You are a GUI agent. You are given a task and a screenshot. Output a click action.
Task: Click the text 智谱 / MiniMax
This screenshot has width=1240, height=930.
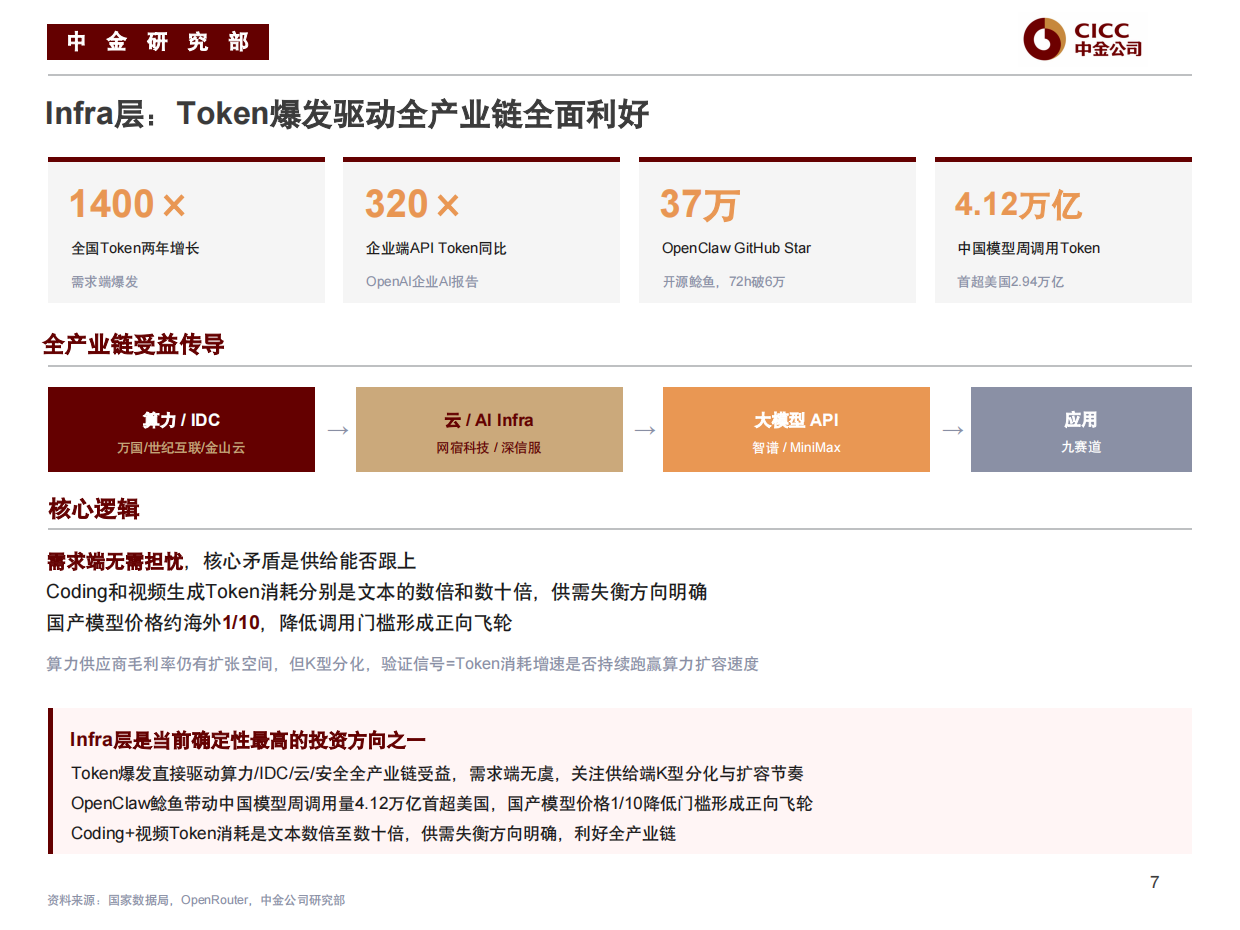tap(796, 448)
